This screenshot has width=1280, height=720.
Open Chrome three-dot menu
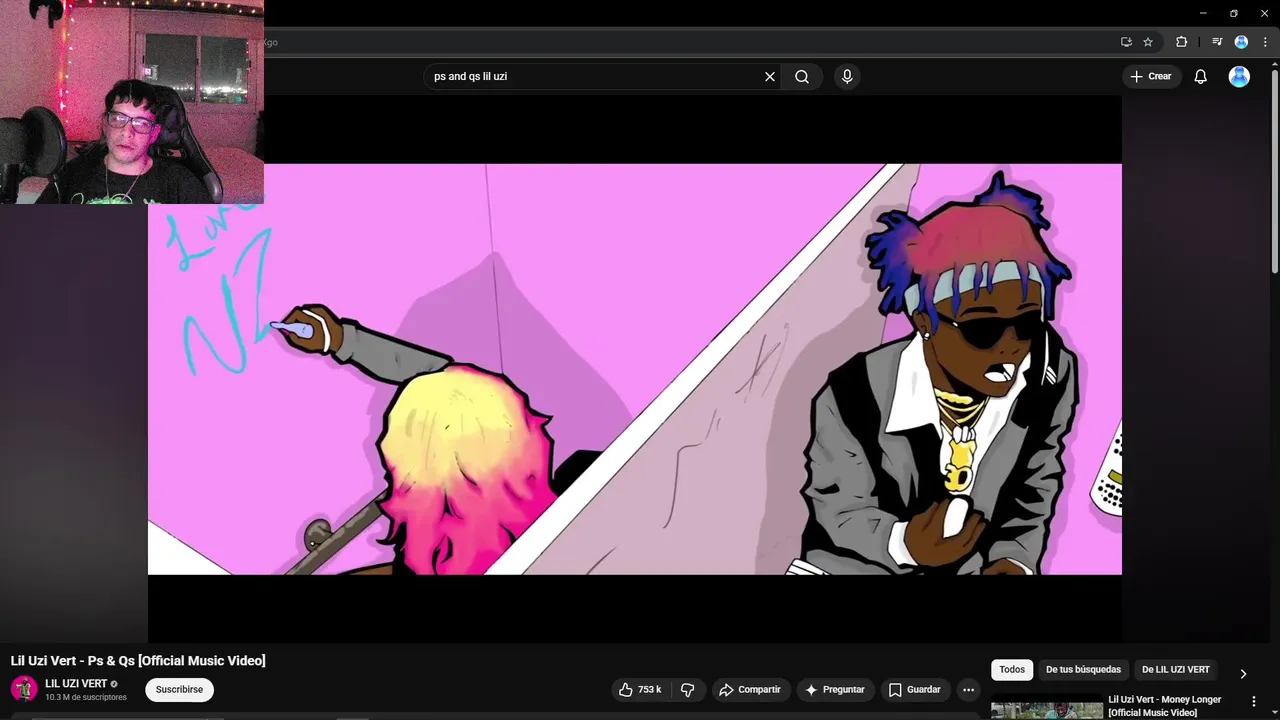[x=1265, y=42]
